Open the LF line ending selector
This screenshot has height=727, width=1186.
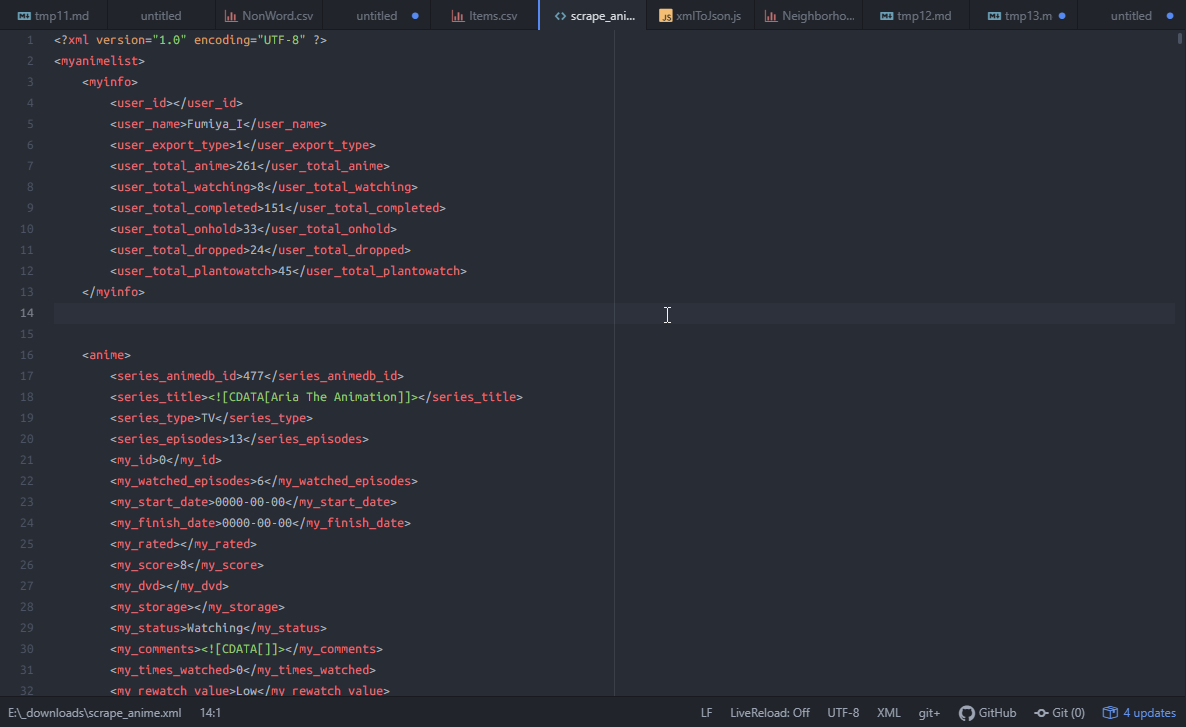click(706, 713)
